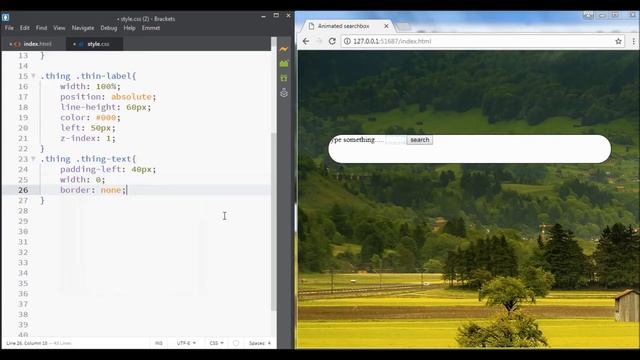Click 'Line 26, Column 18' in status bar
This screenshot has width=640, height=360.
27,343
